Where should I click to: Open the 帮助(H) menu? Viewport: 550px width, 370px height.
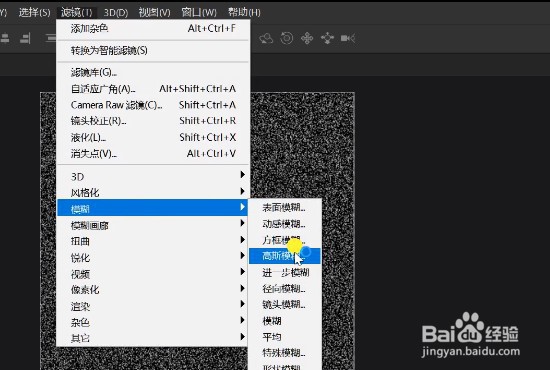(x=244, y=12)
